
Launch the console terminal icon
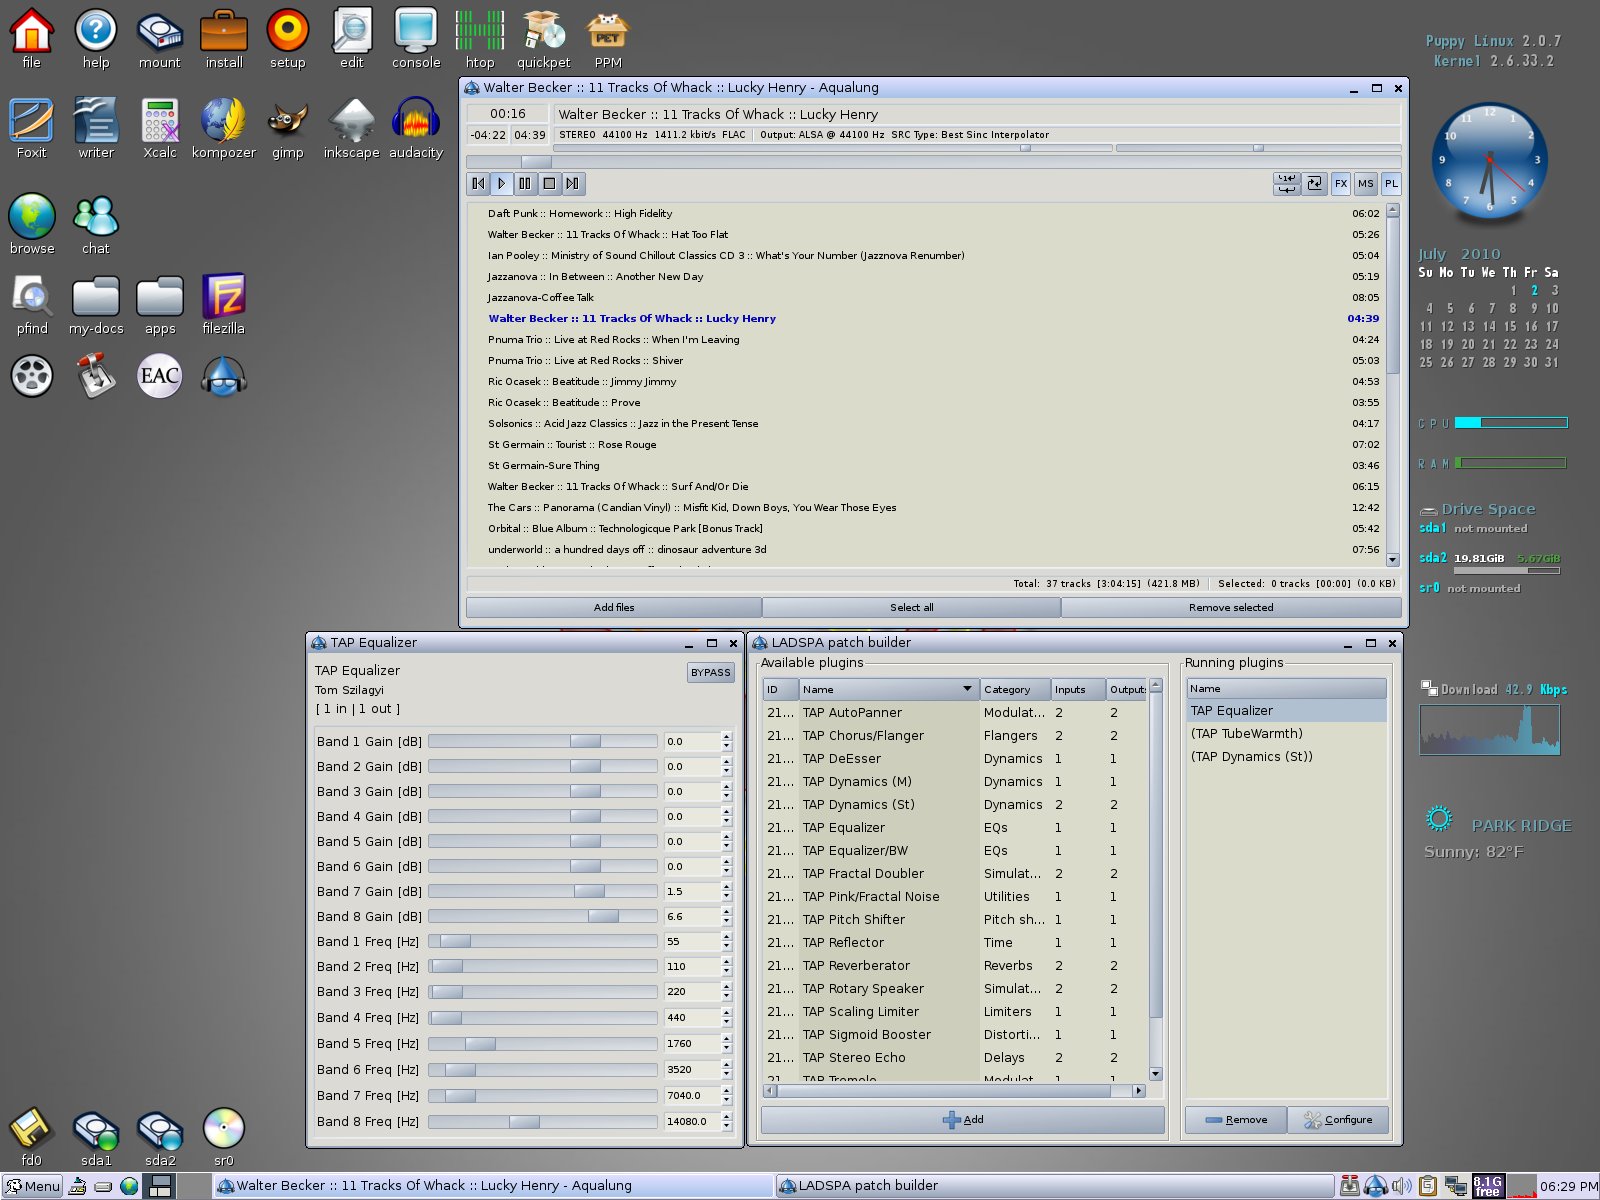(x=416, y=39)
